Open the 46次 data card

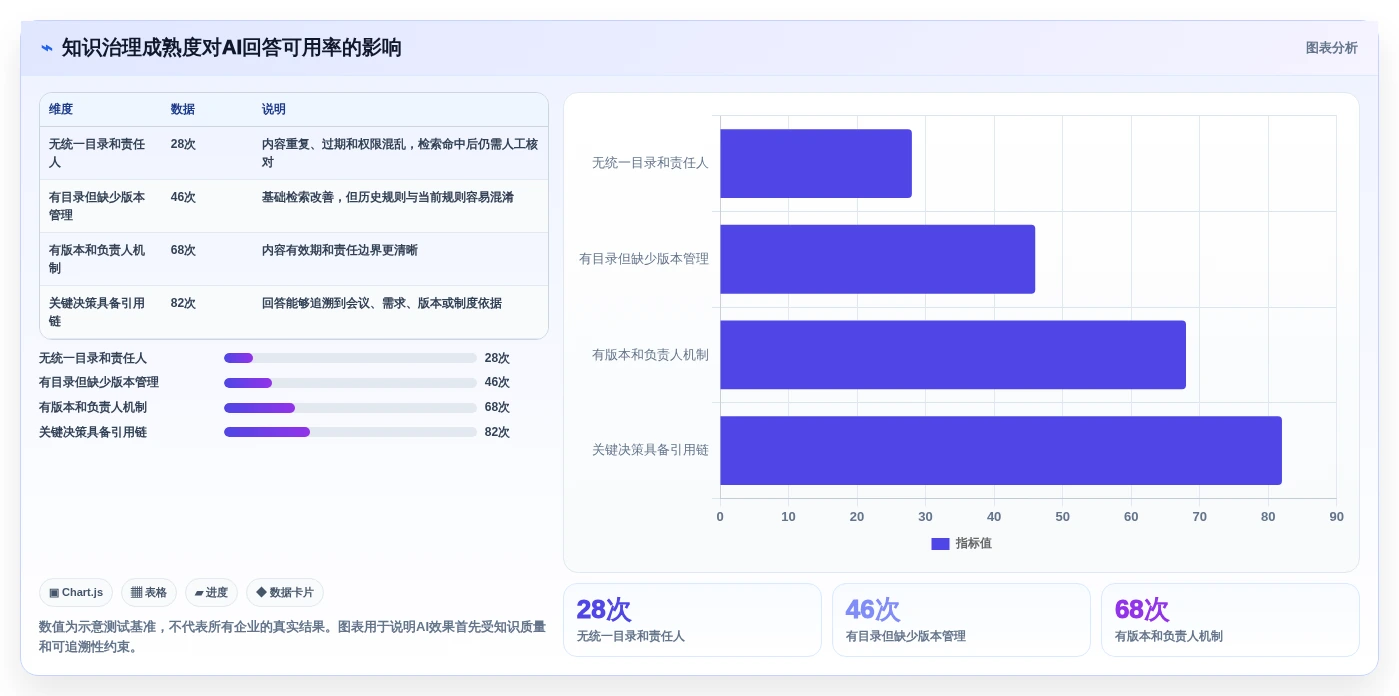[961, 620]
